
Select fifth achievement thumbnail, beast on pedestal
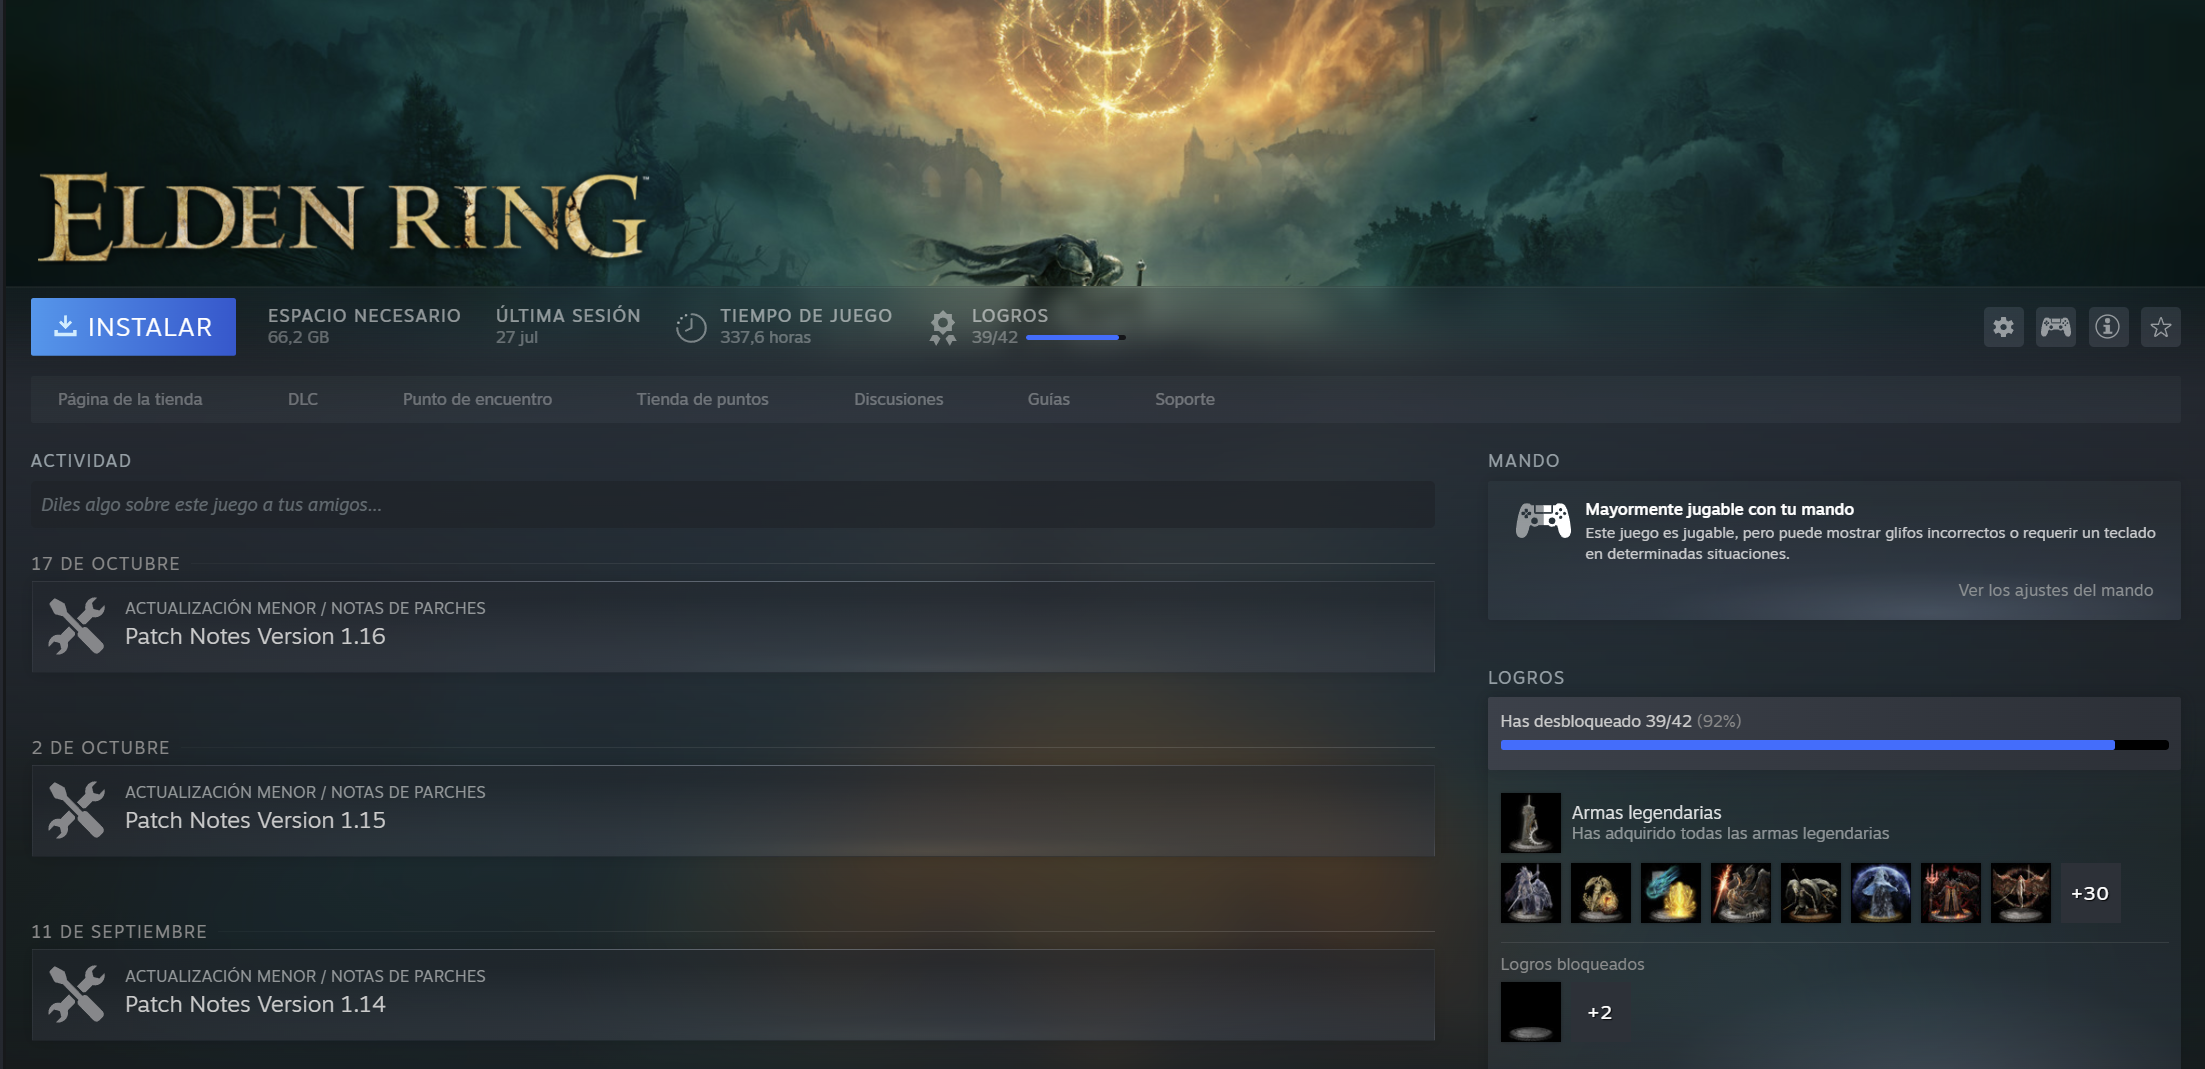click(1810, 892)
